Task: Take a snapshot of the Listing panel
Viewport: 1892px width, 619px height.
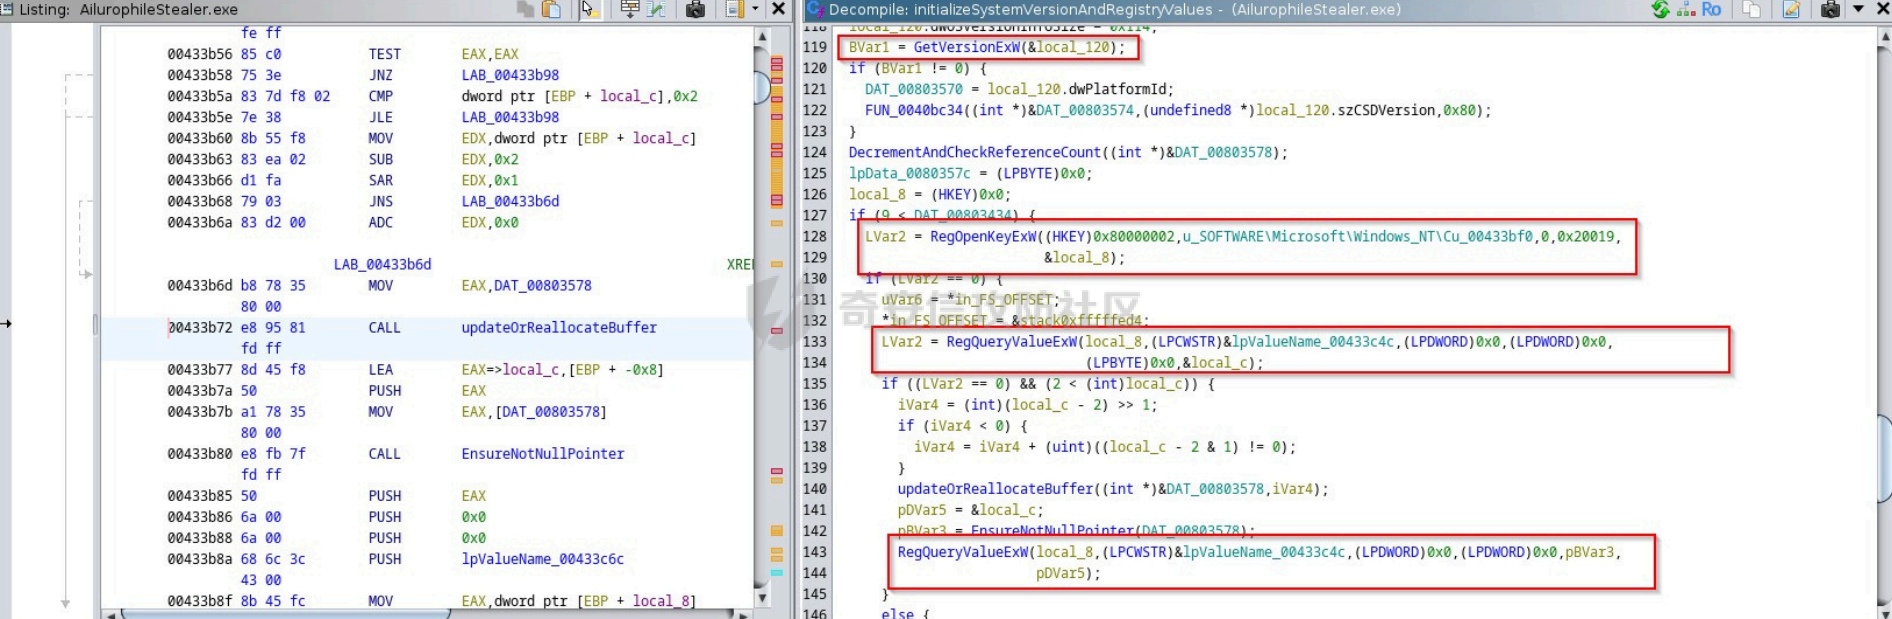Action: 696,9
